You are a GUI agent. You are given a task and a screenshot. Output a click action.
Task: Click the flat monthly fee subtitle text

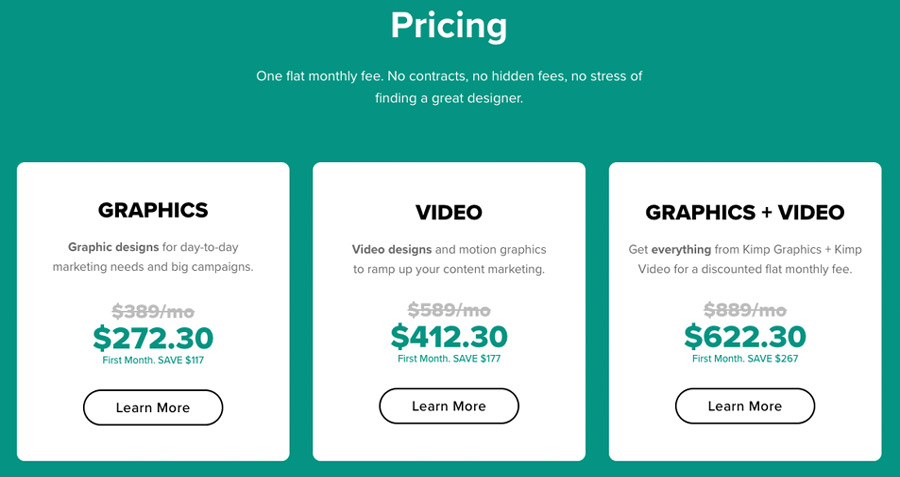pos(449,87)
